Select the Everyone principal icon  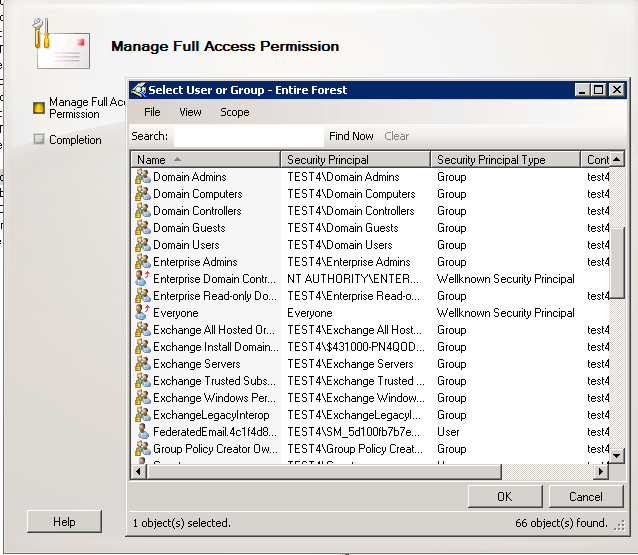pos(143,312)
